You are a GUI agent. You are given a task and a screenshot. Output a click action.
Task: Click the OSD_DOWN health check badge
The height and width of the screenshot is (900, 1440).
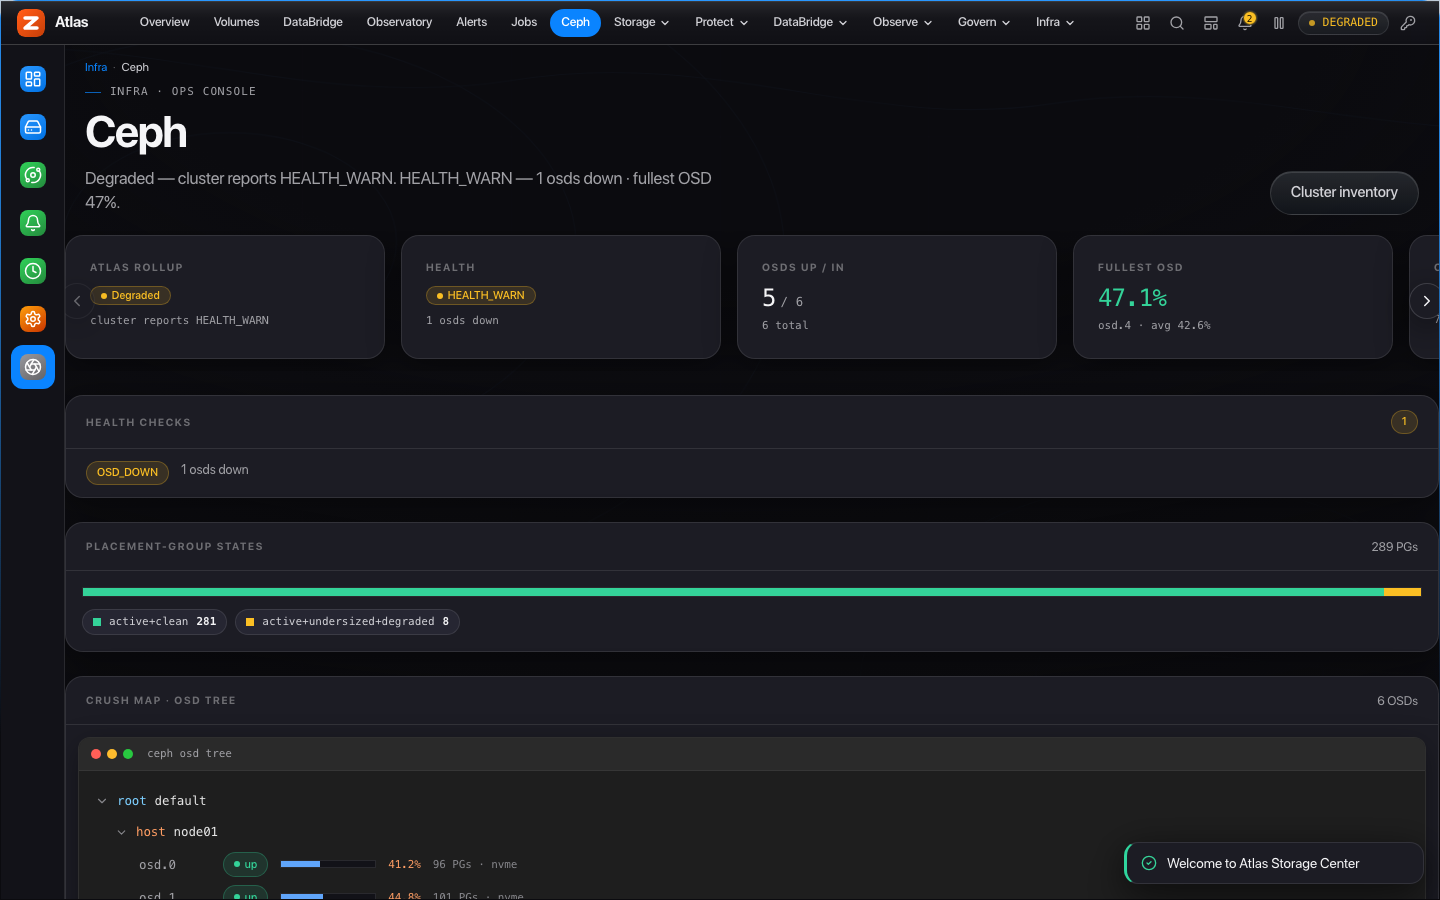(127, 472)
